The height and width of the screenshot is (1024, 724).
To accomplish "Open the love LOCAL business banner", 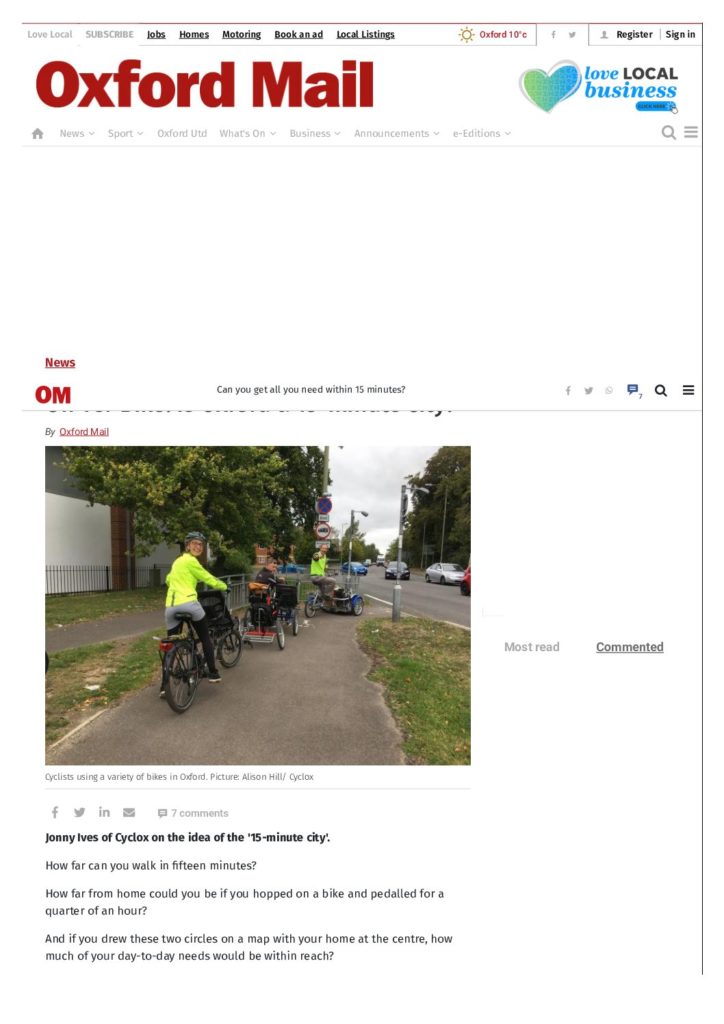I will coord(599,87).
